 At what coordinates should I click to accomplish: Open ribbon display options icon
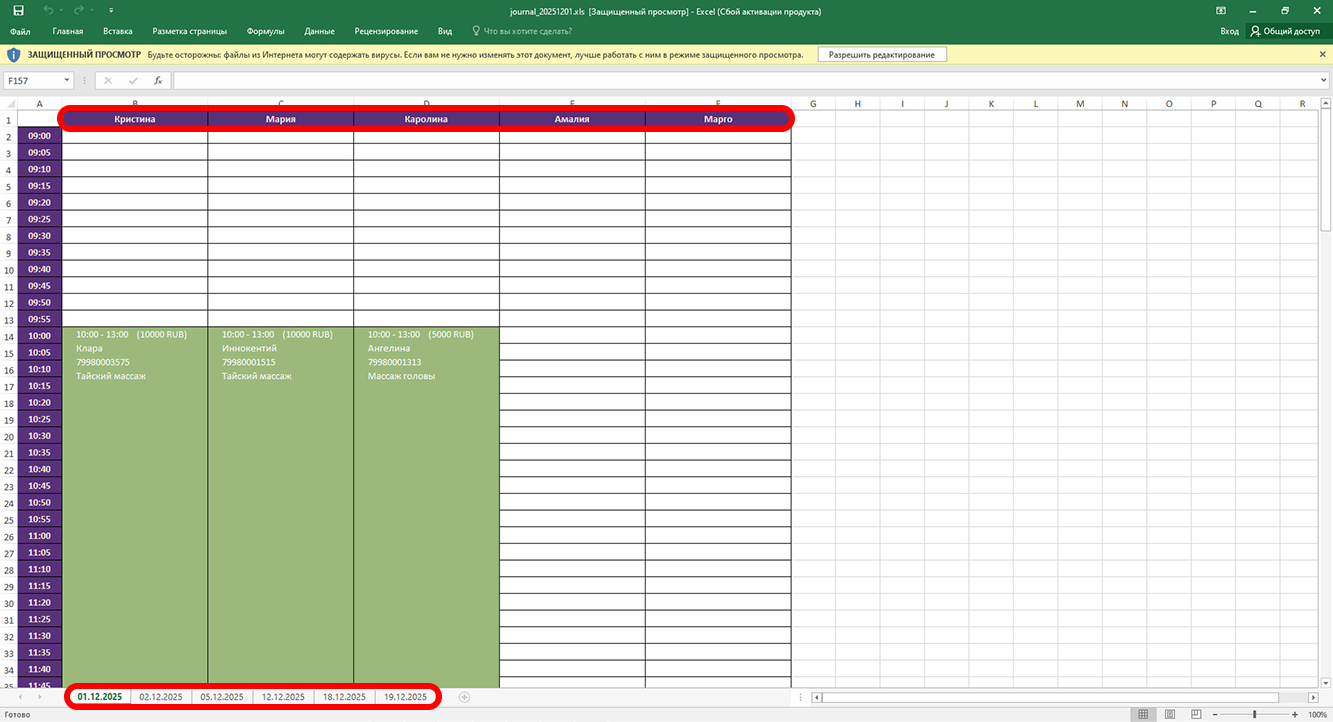point(1220,10)
